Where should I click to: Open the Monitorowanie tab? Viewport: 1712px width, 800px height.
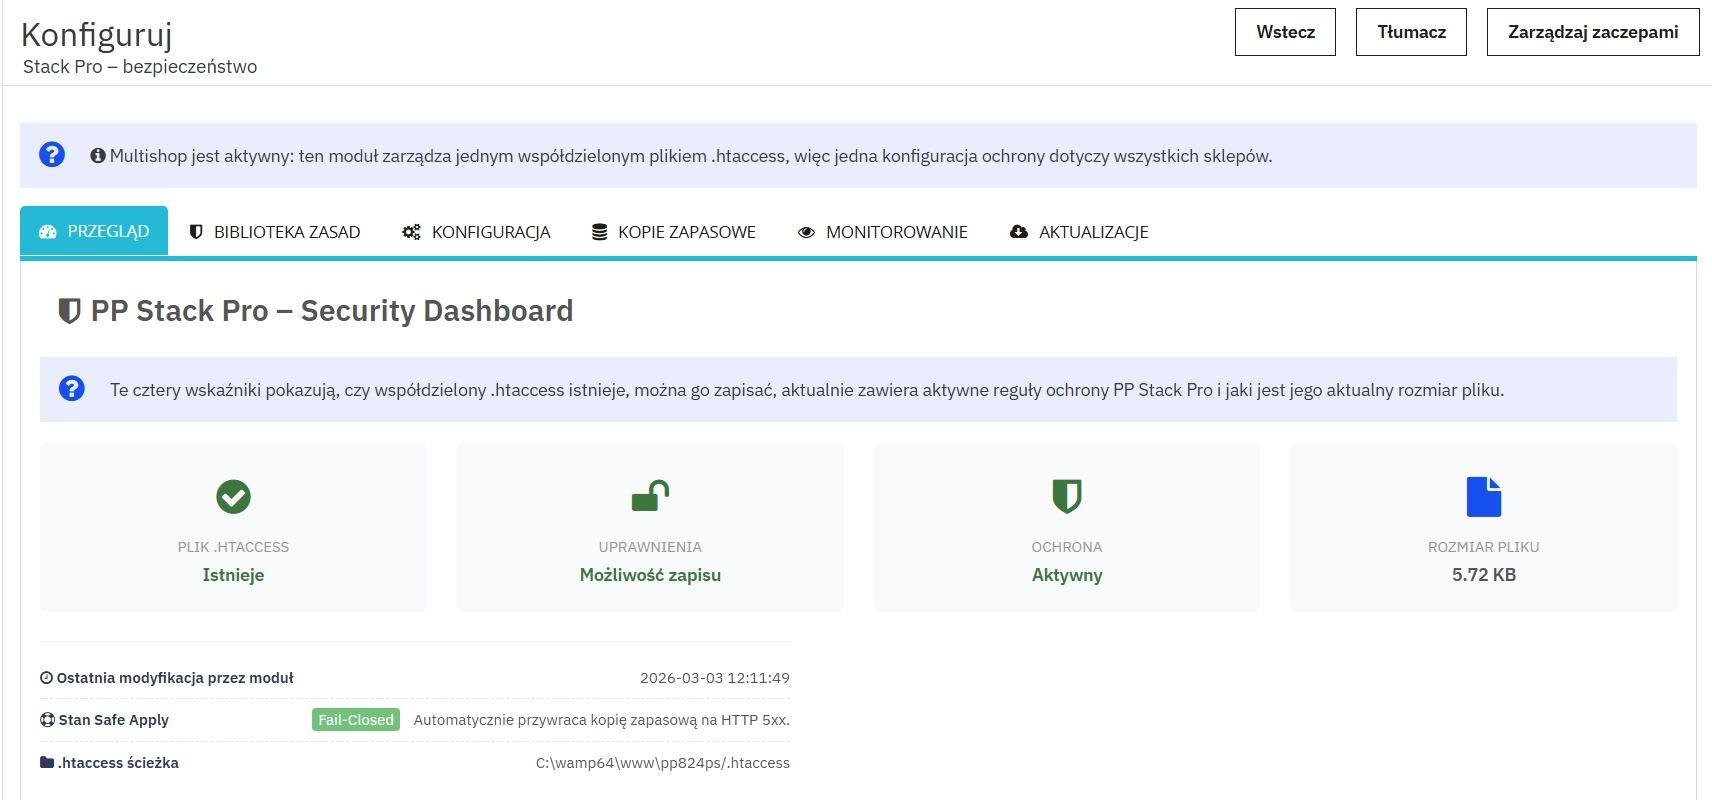point(882,232)
